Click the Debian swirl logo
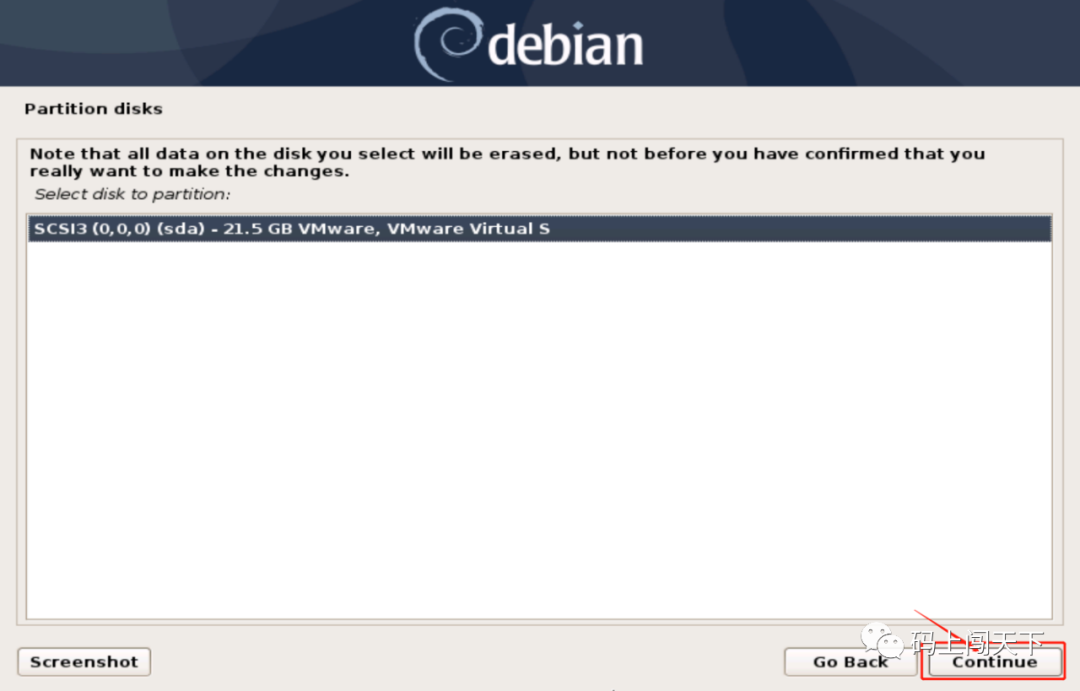Screen dimensions: 1080x691 click(448, 44)
